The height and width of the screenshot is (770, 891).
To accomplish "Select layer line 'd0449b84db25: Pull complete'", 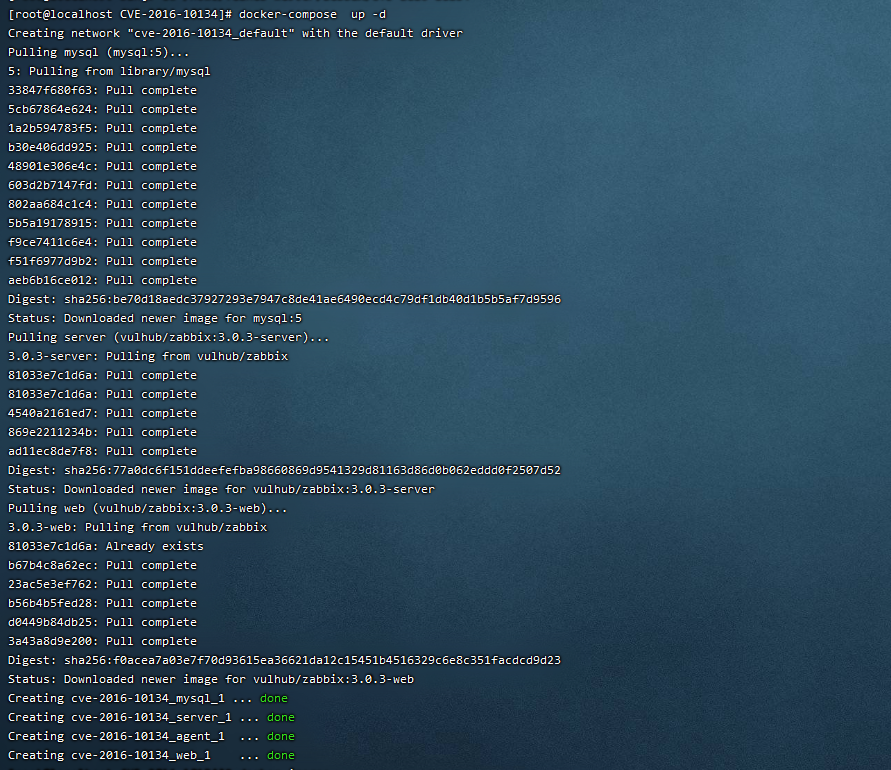I will (x=102, y=622).
